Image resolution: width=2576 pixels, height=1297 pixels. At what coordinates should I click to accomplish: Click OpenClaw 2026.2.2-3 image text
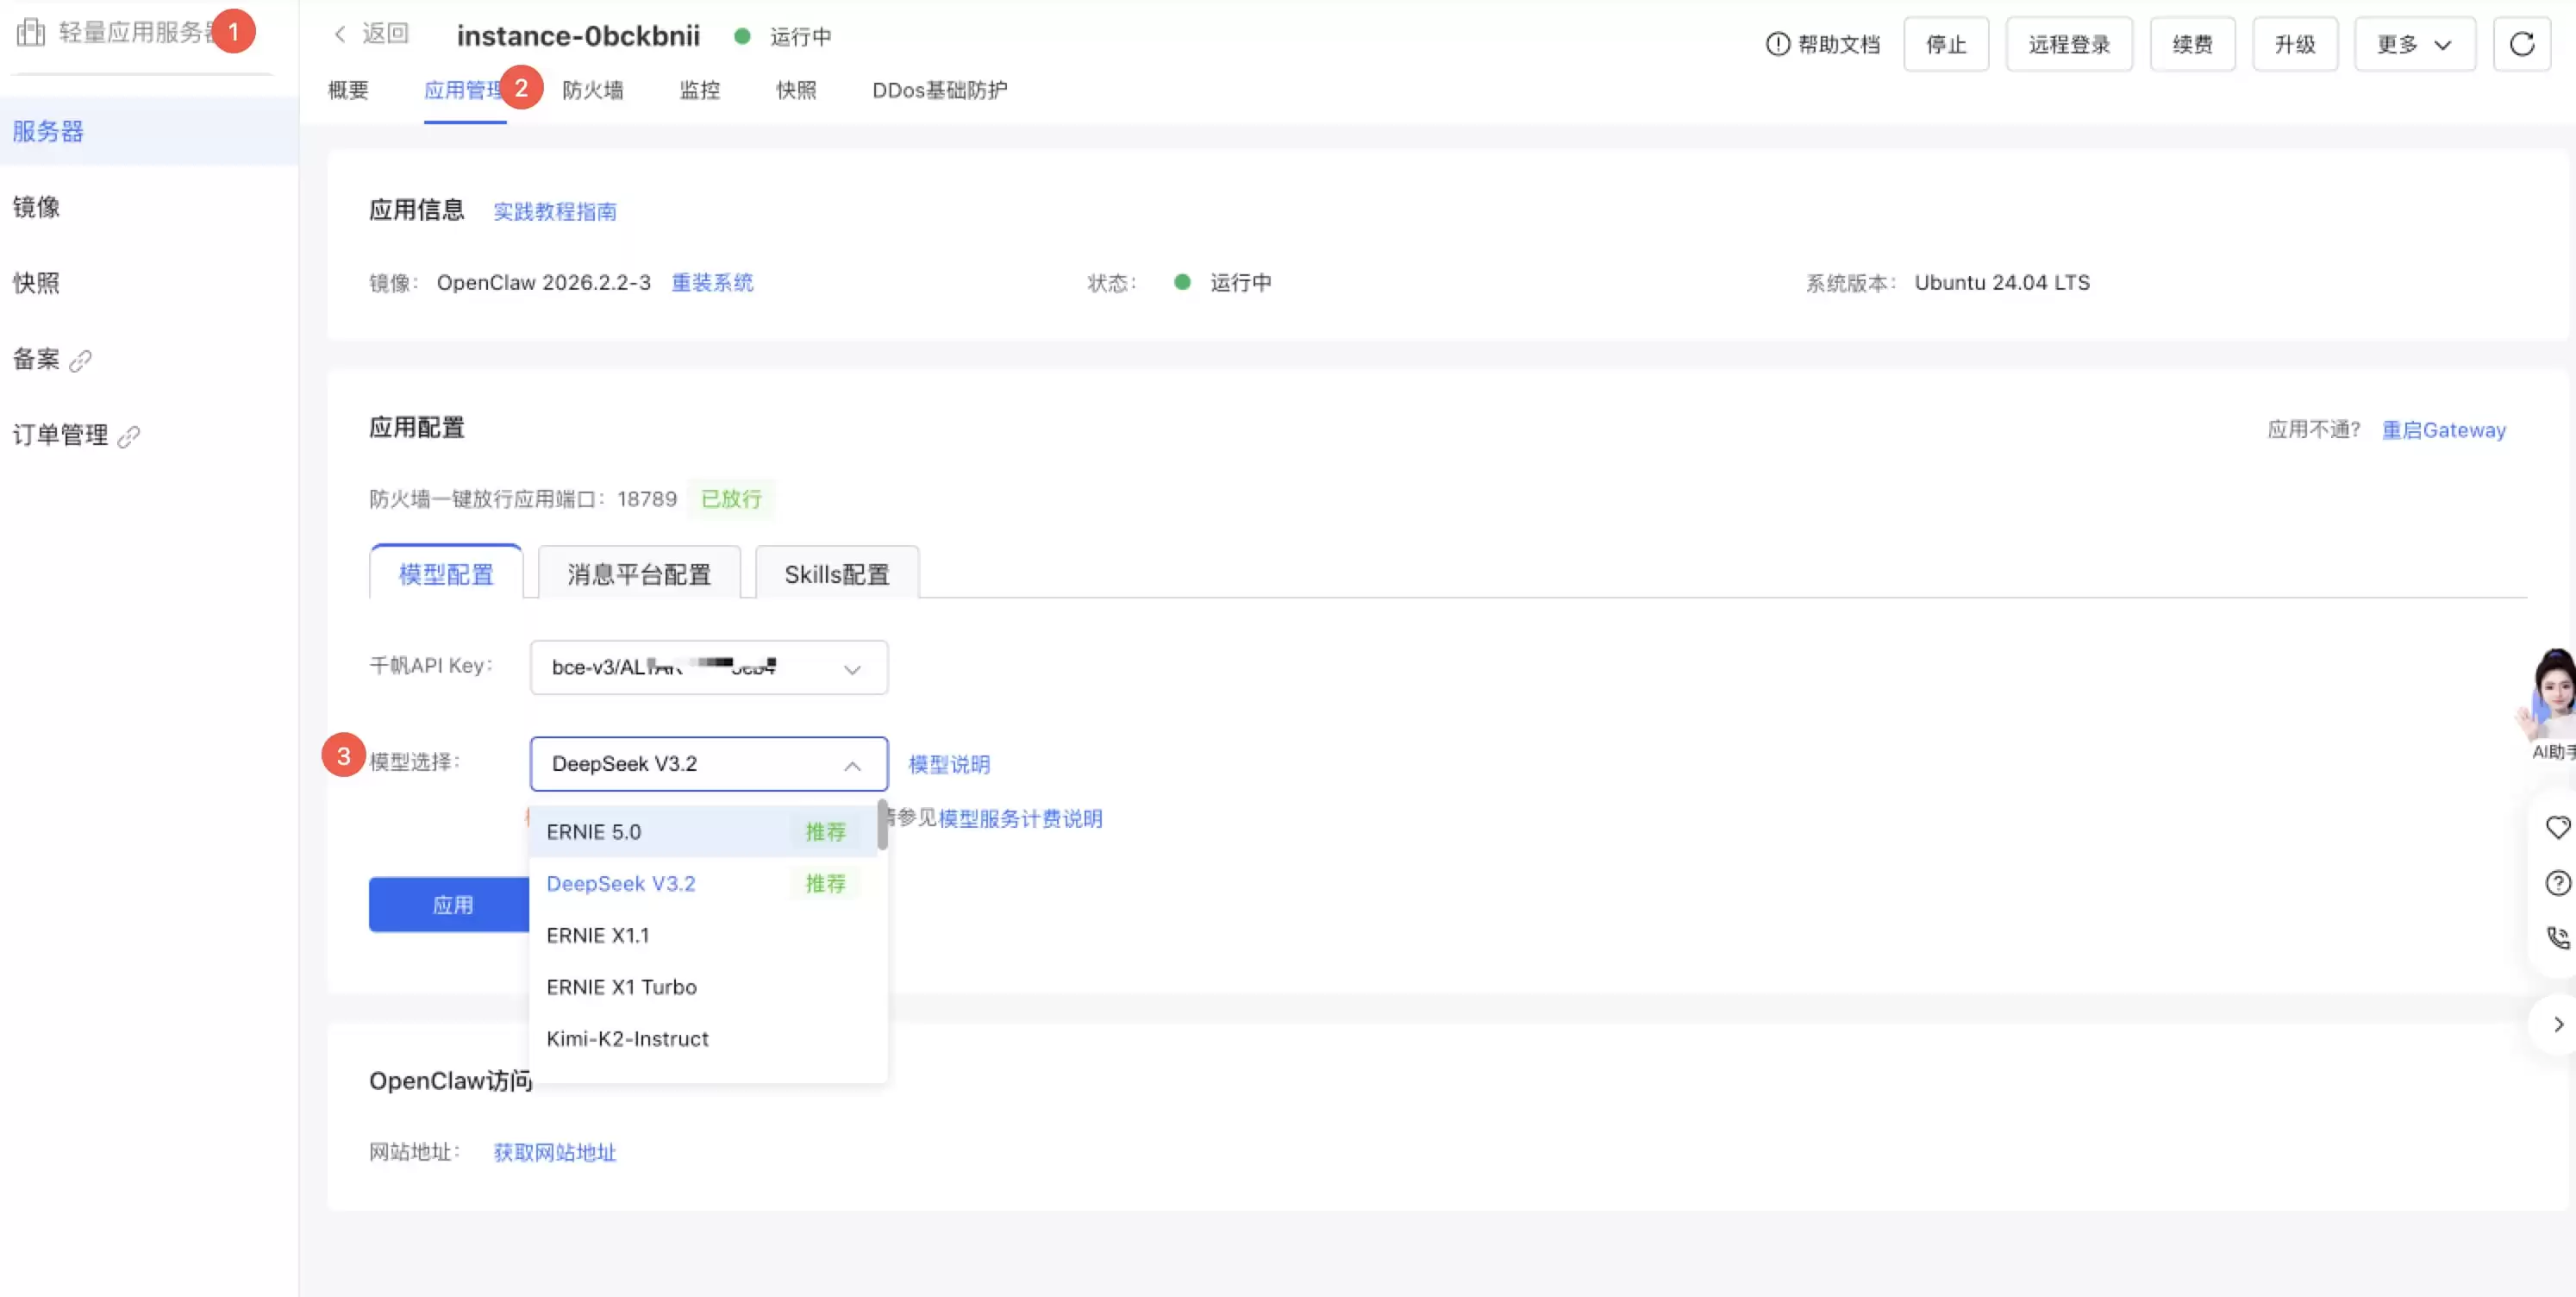pyautogui.click(x=543, y=282)
